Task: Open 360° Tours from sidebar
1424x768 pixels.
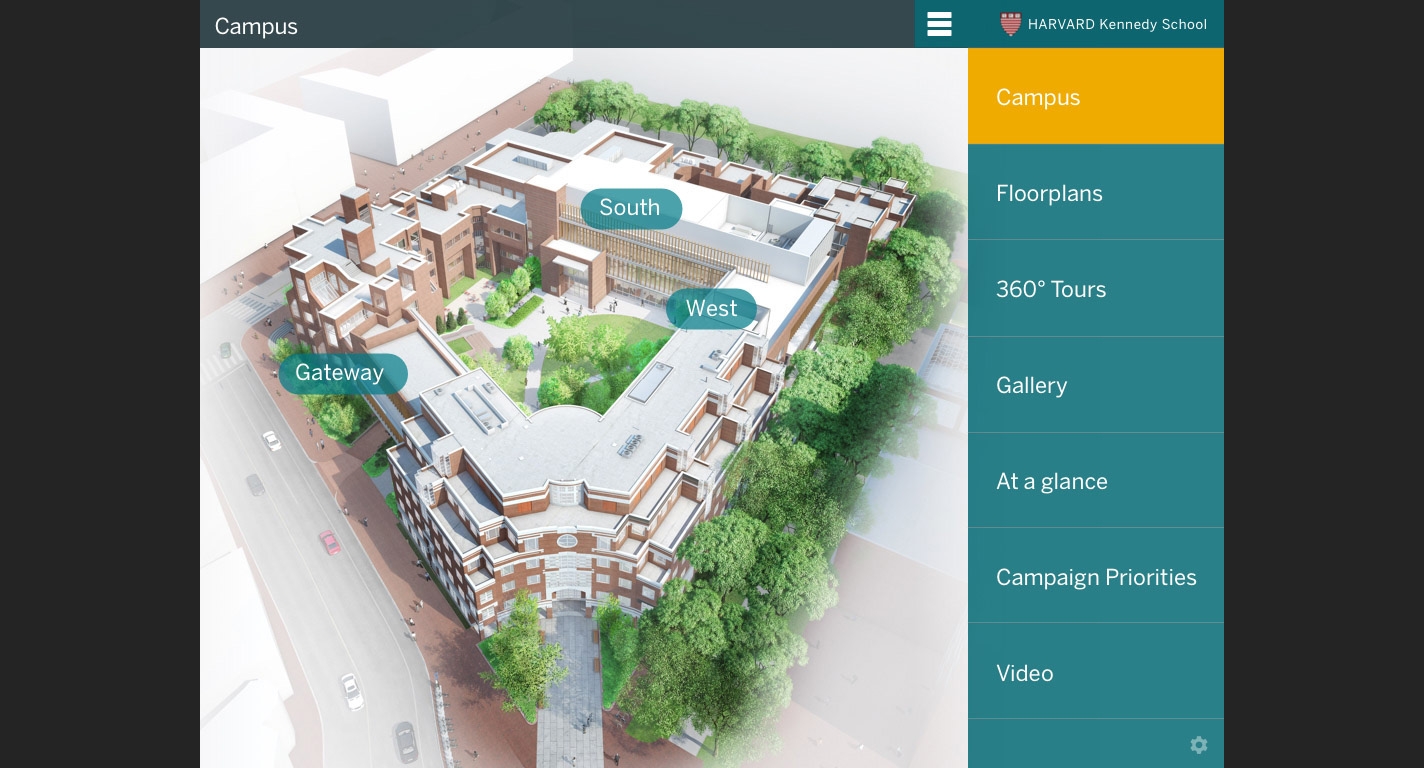Action: (x=1096, y=288)
